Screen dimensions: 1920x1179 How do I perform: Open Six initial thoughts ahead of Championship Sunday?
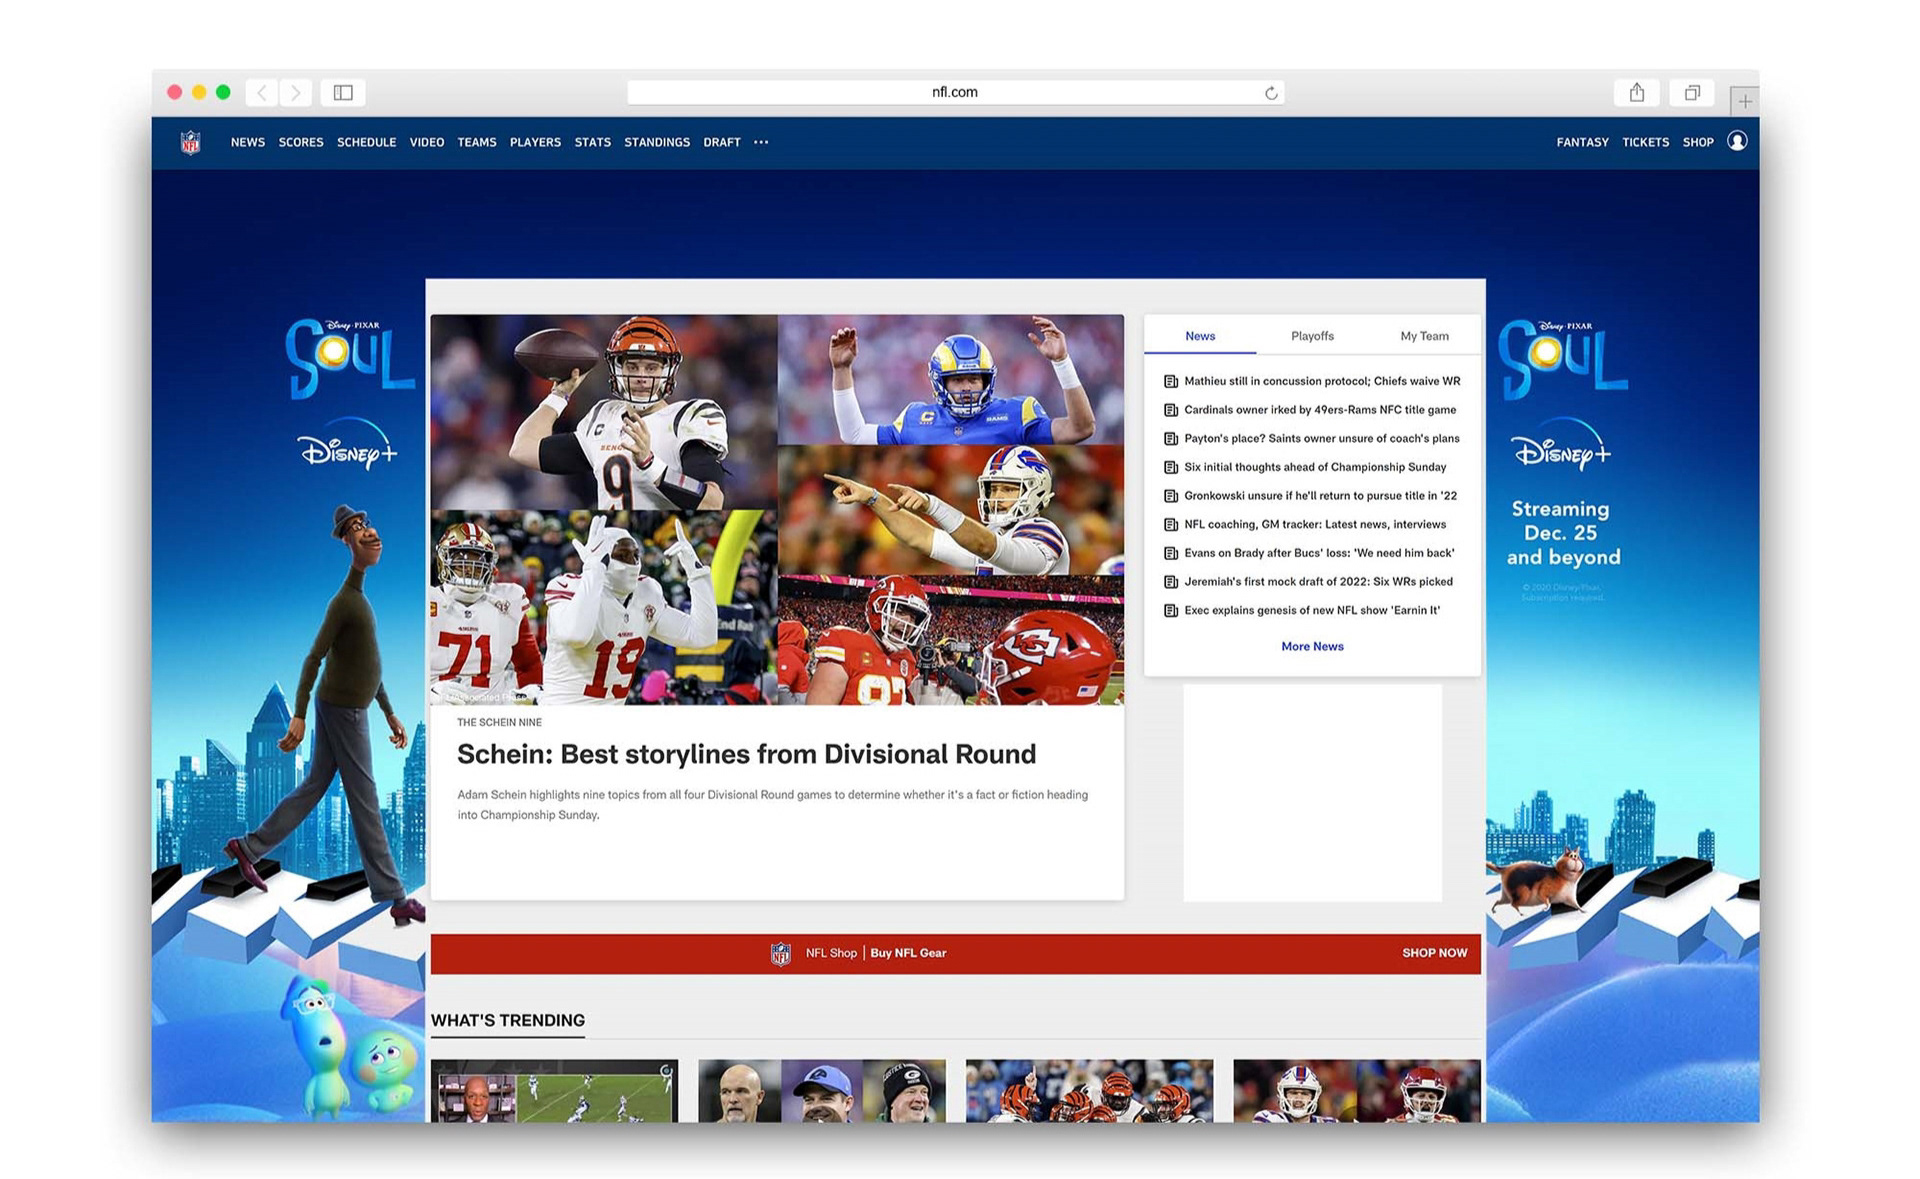(x=1315, y=467)
